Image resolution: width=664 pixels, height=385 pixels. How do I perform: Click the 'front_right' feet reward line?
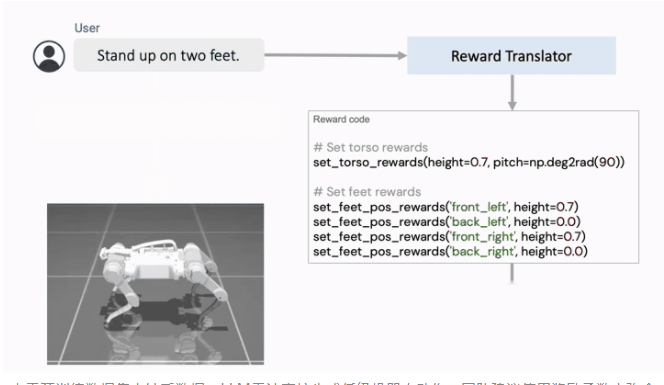point(449,236)
